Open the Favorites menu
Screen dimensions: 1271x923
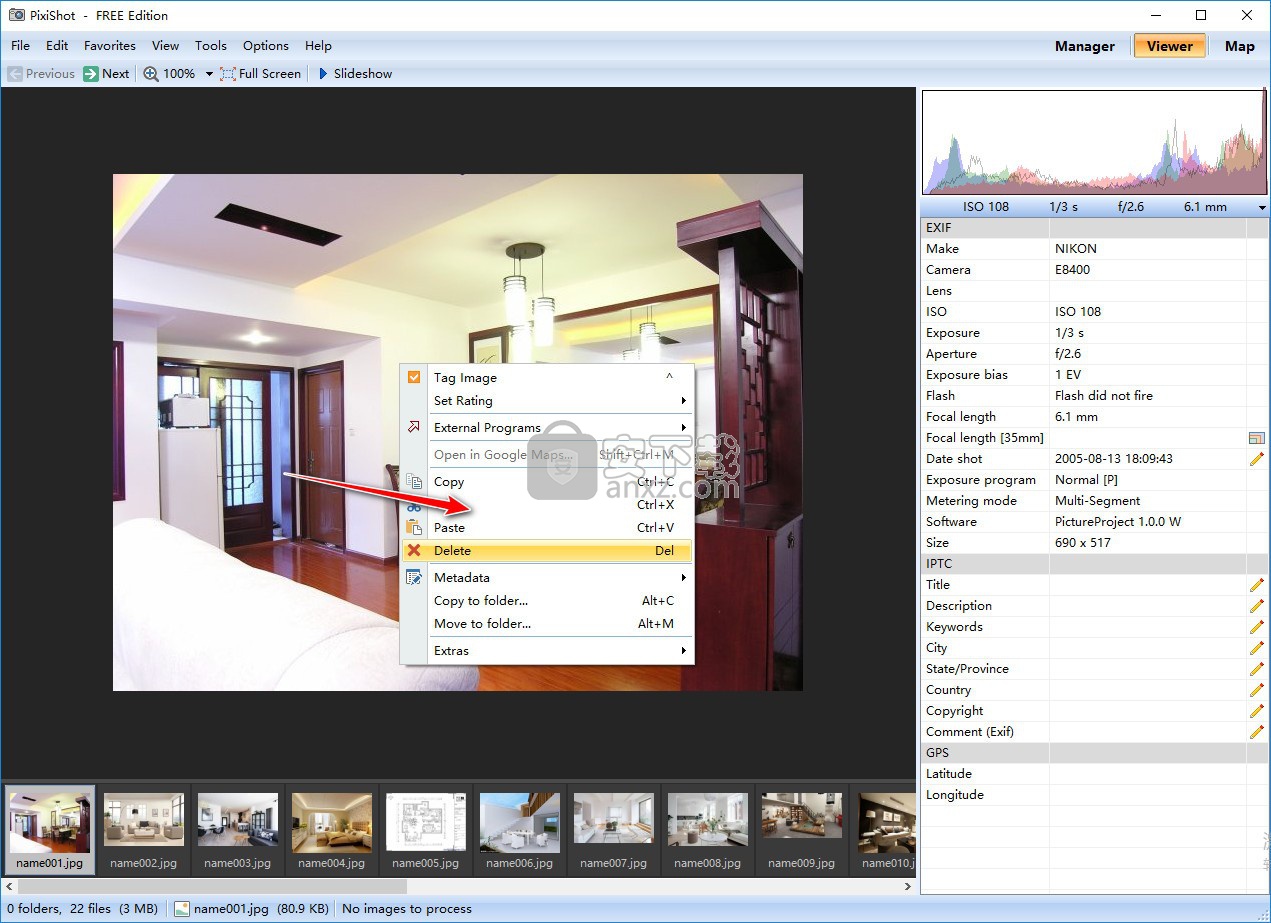(x=110, y=46)
